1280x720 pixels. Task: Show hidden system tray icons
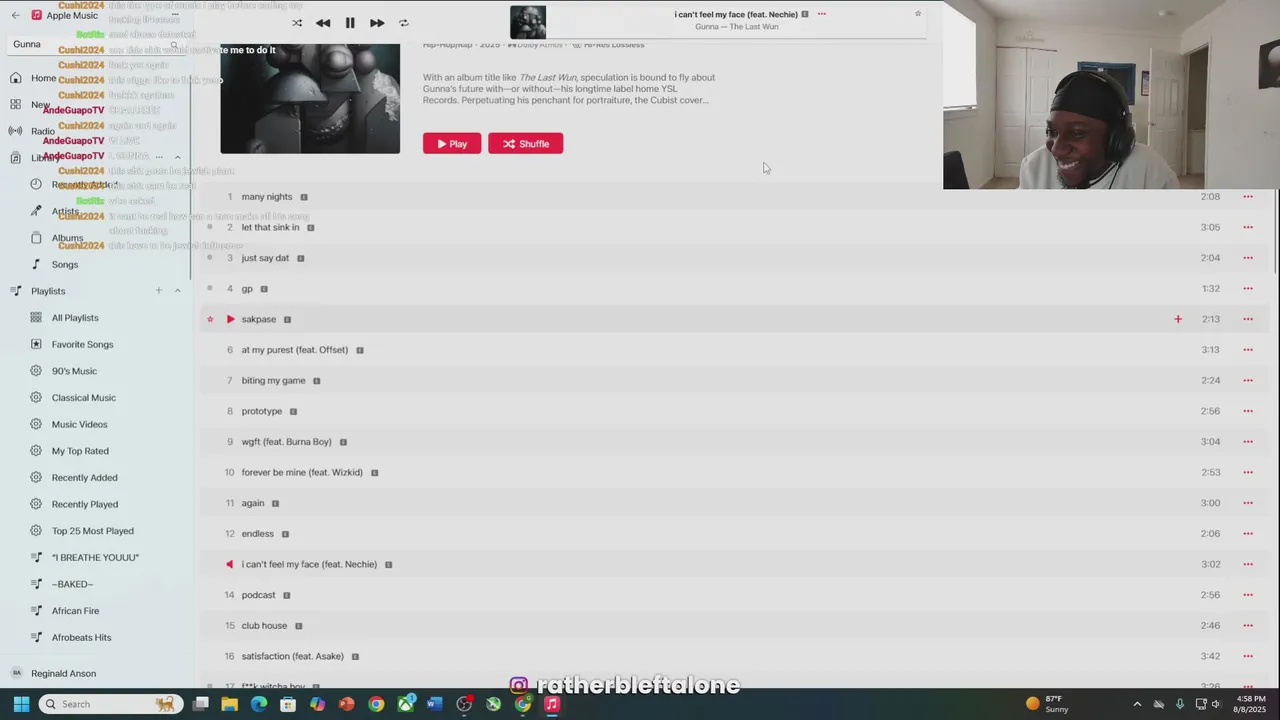pos(1137,704)
